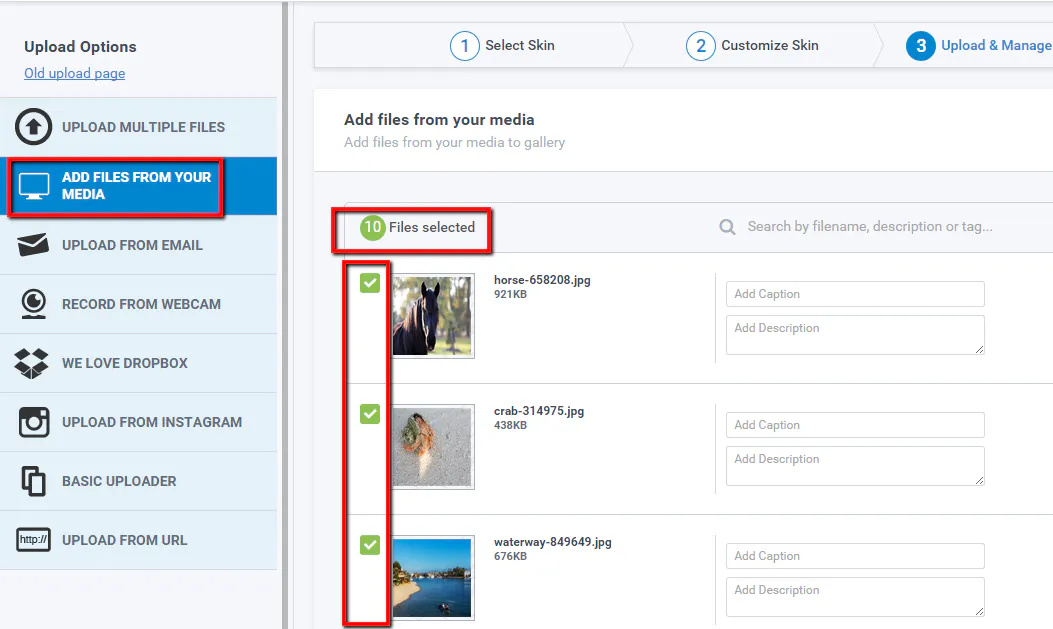Click the search magnifier icon
Screen dimensions: 1053x629
pos(727,227)
